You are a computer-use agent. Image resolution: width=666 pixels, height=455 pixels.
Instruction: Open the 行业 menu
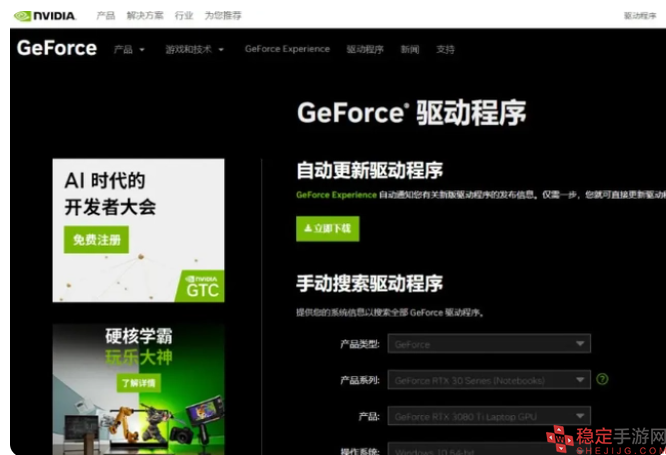tap(184, 16)
